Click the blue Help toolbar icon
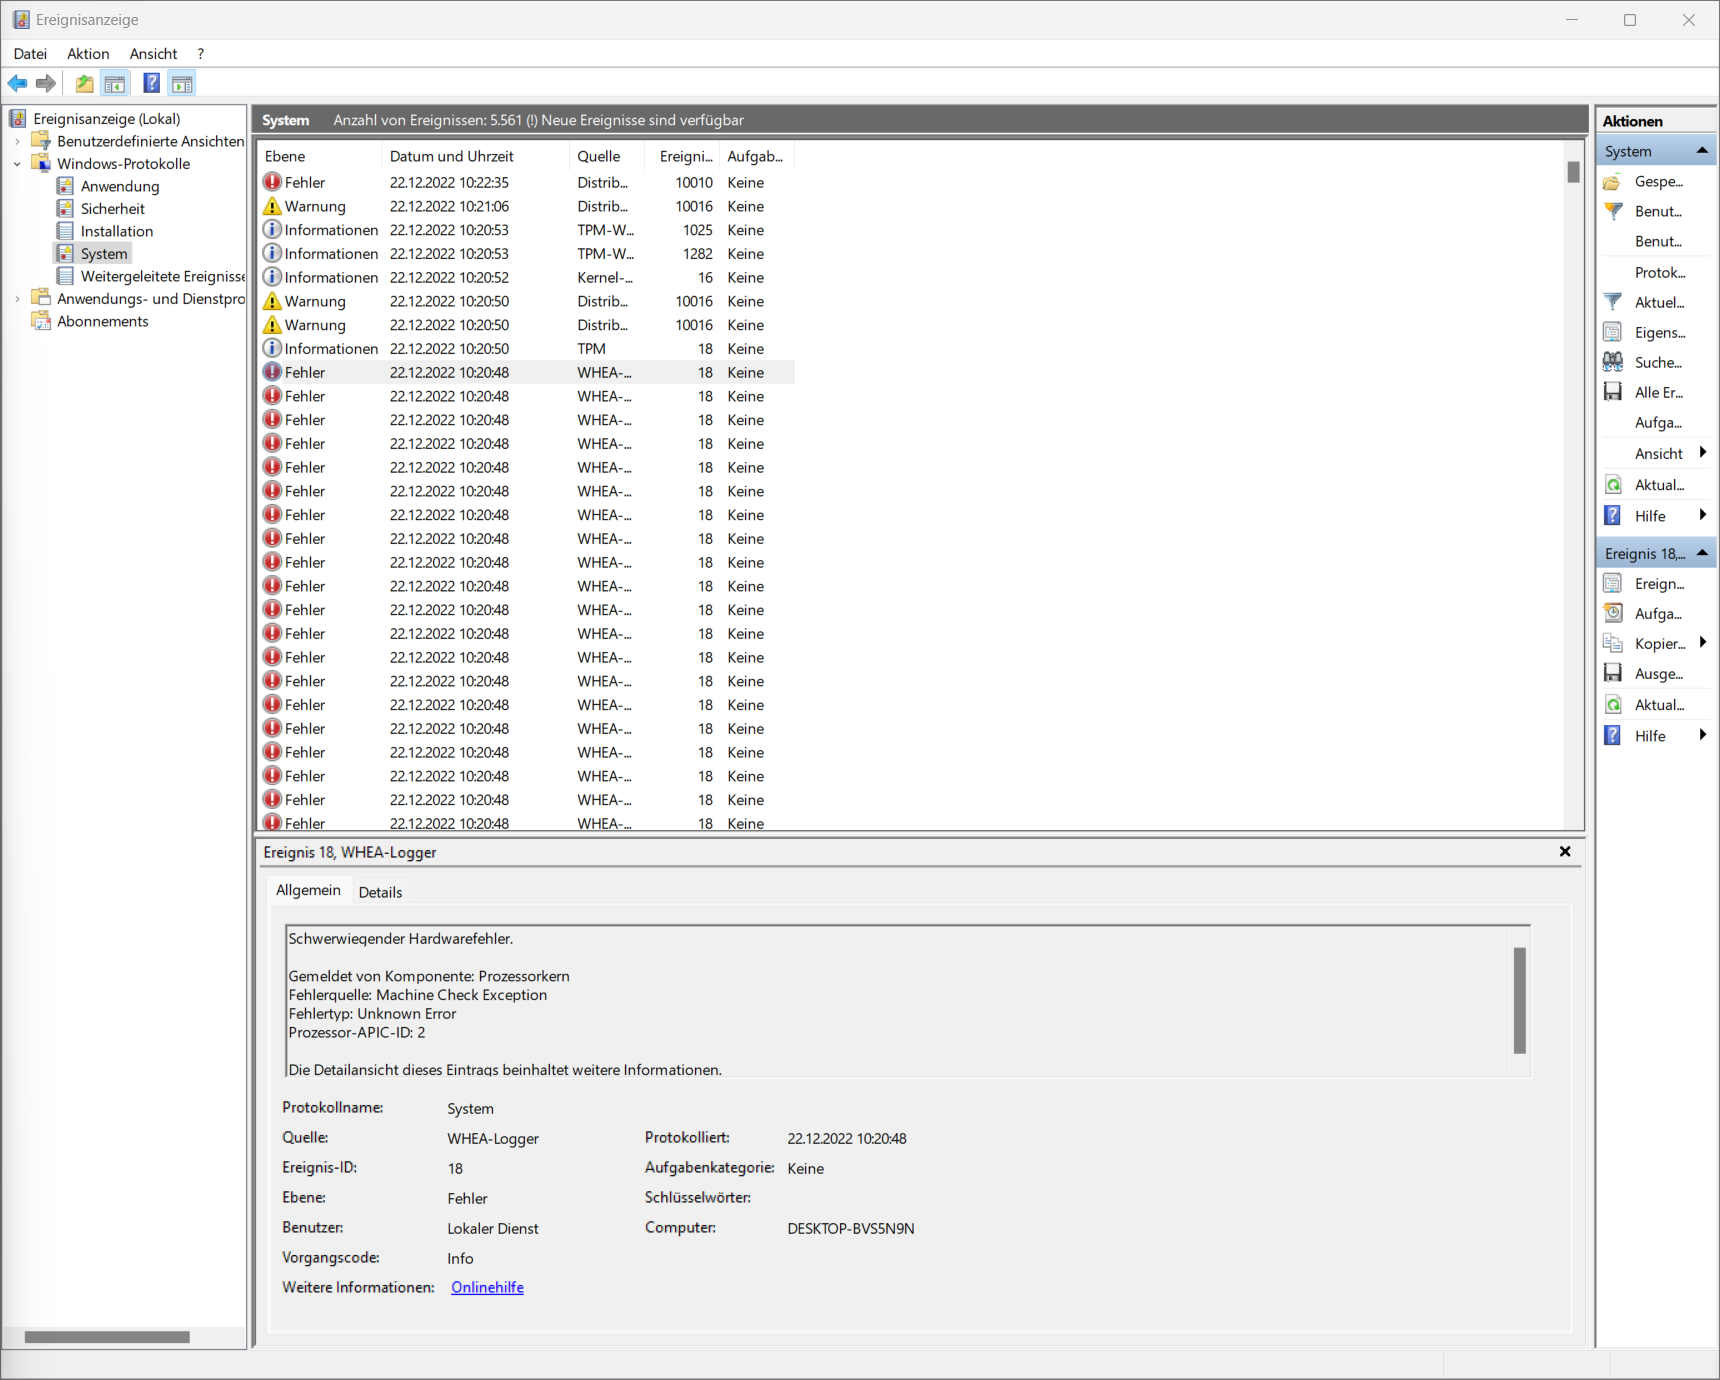 pyautogui.click(x=152, y=83)
